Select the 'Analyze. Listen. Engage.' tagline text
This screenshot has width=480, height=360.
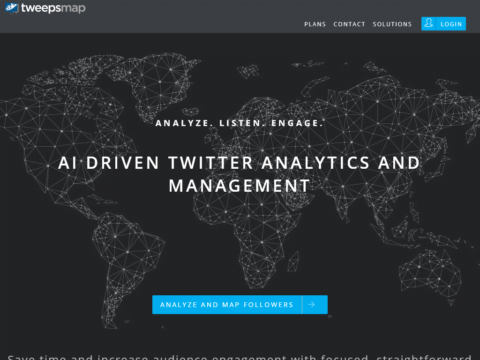coord(240,123)
